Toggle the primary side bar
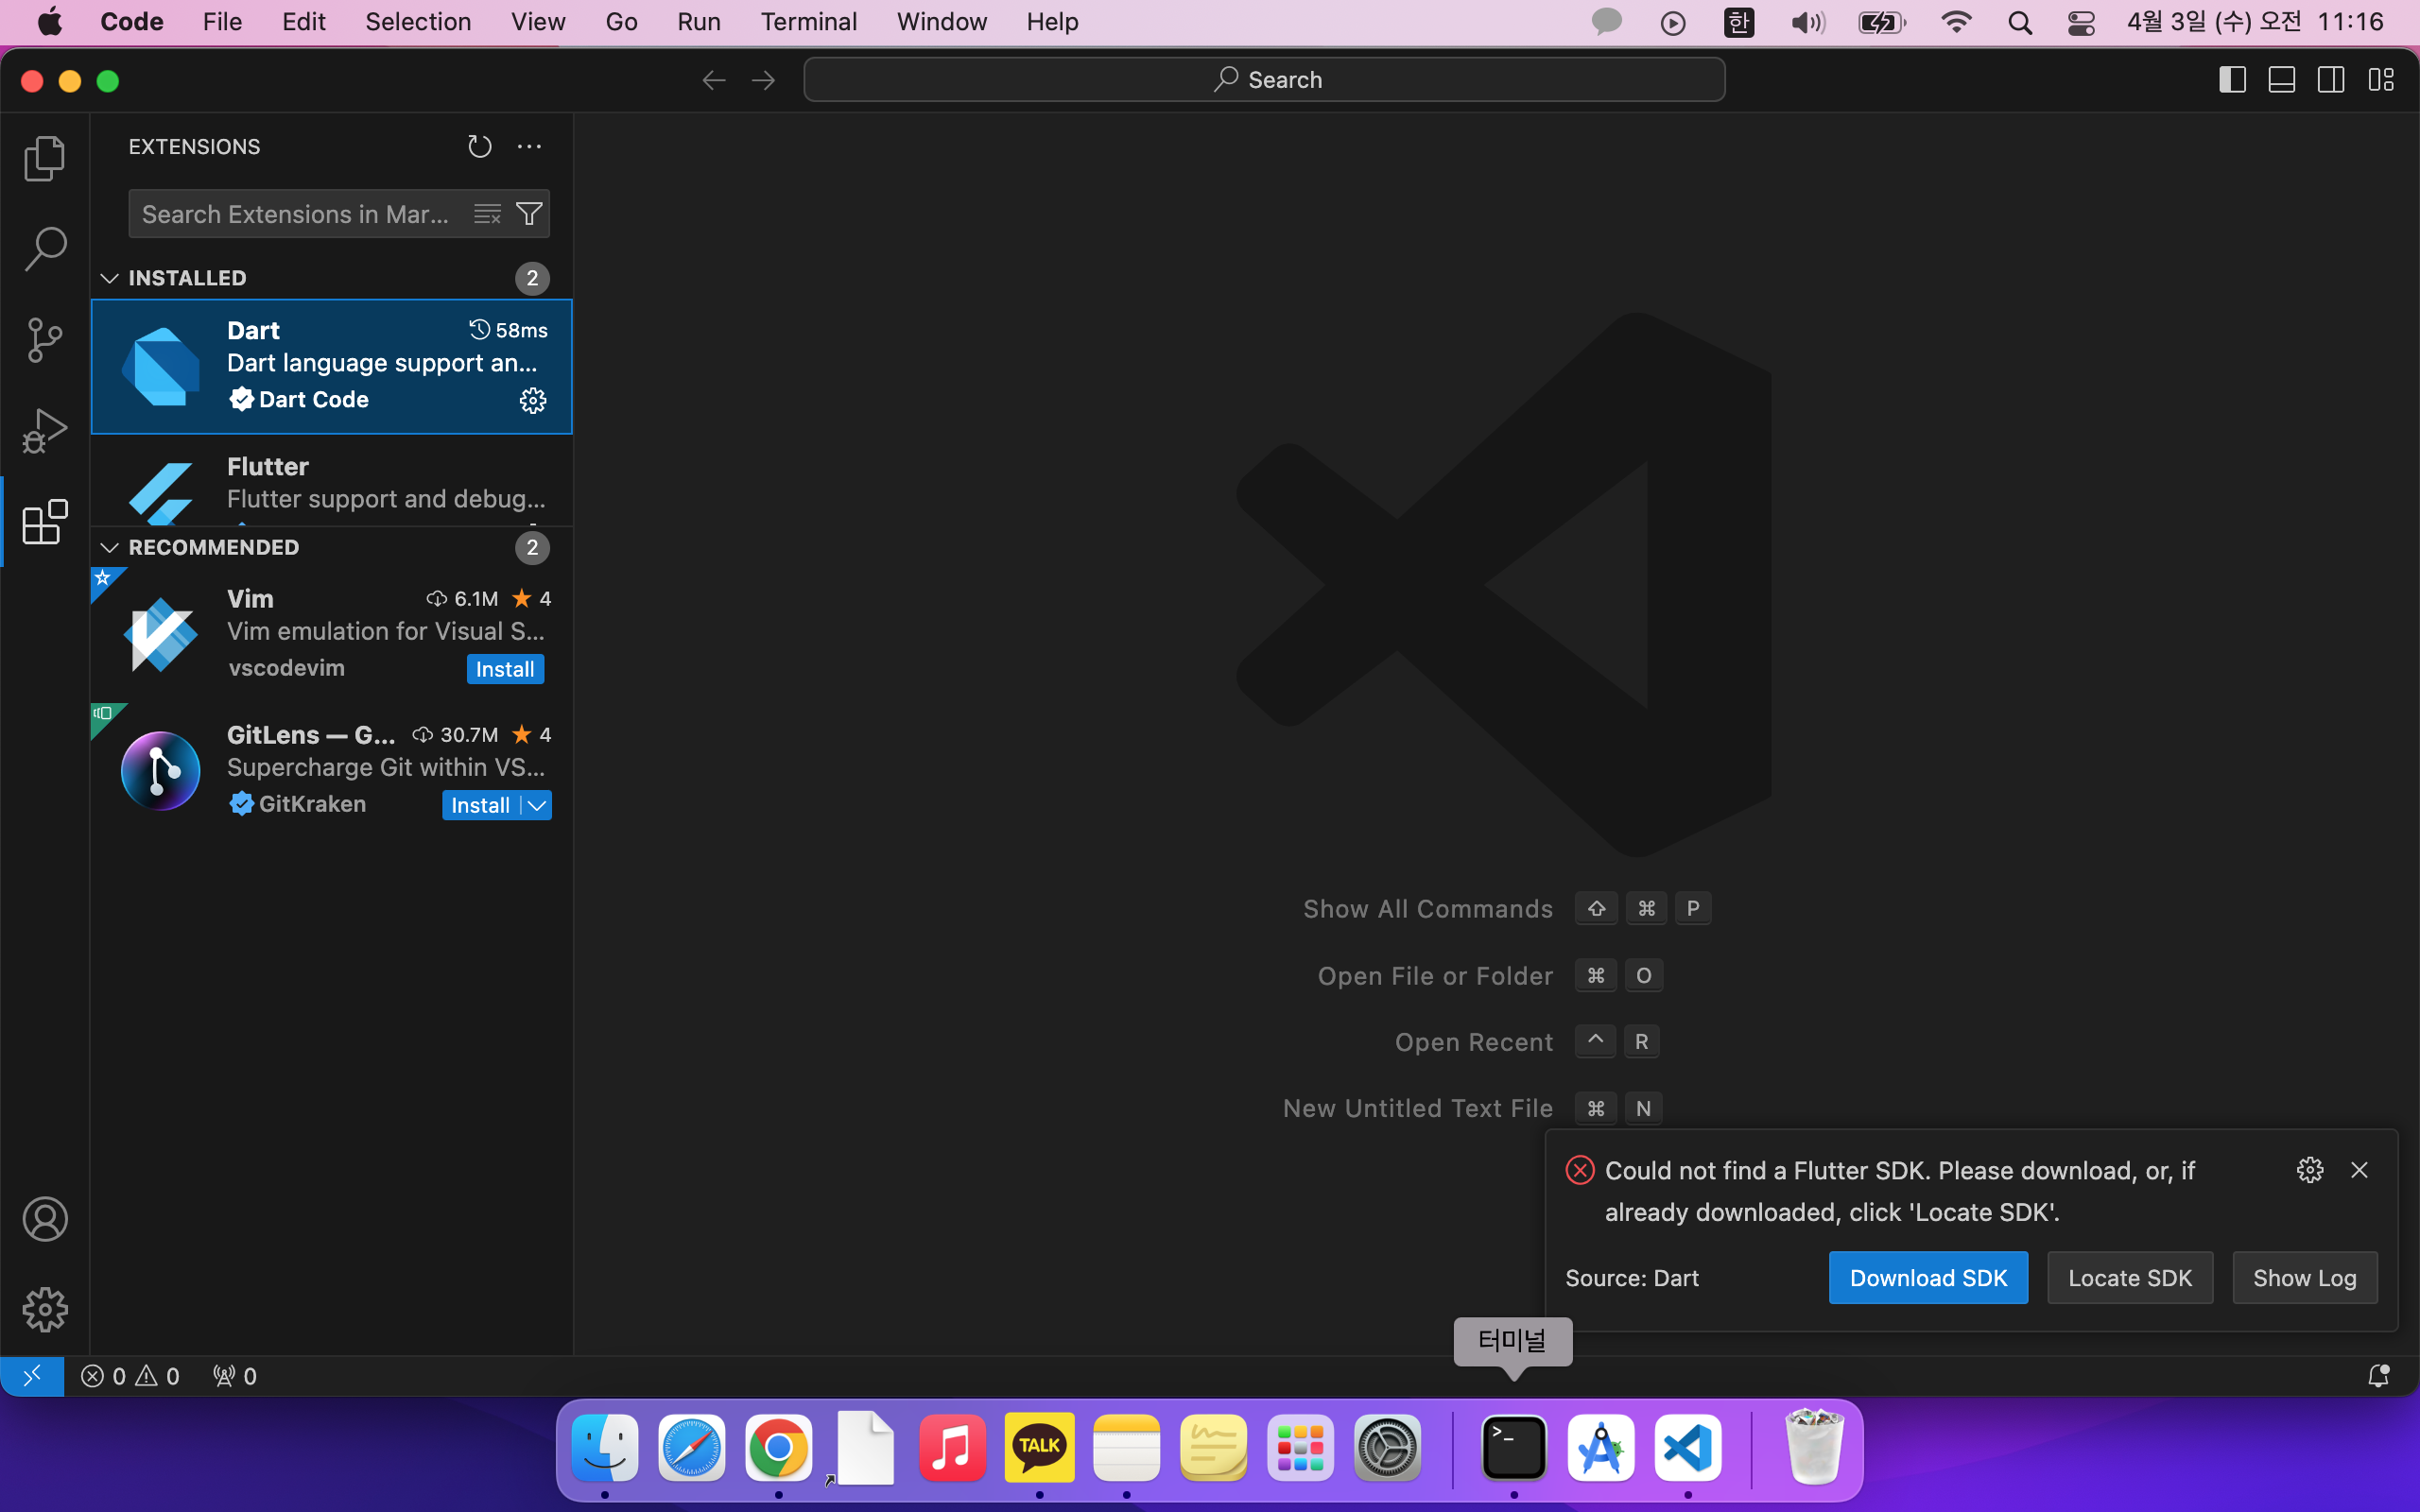 (x=2233, y=80)
